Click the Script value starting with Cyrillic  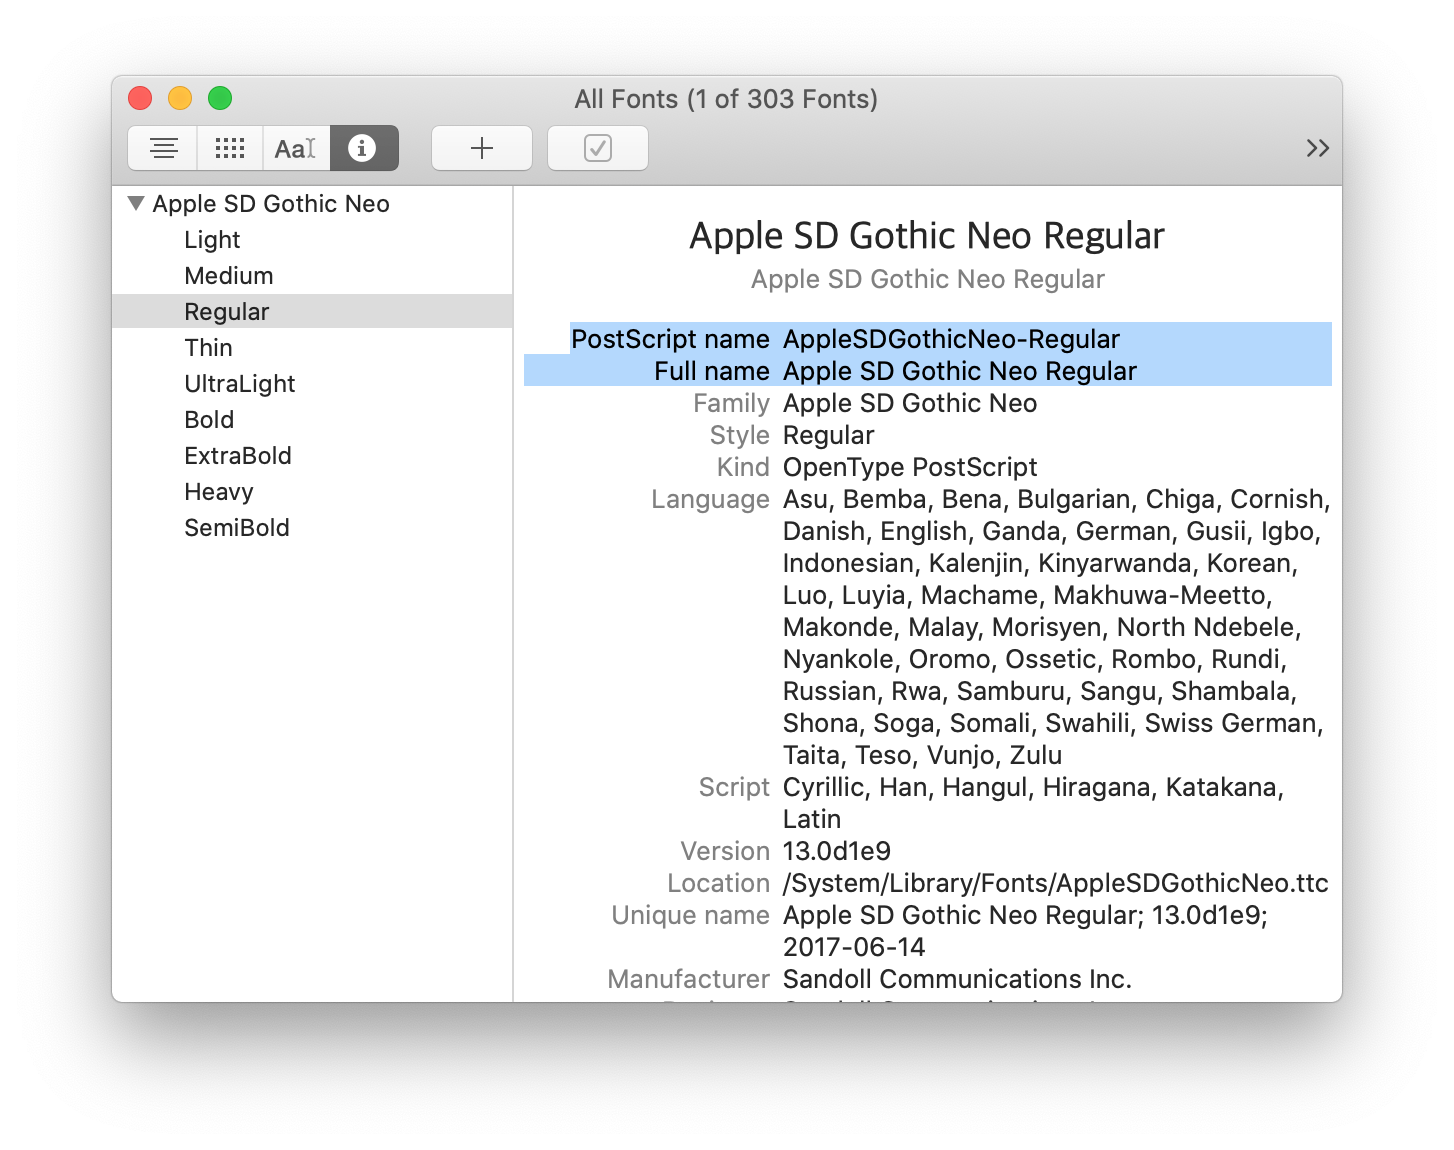click(1033, 803)
